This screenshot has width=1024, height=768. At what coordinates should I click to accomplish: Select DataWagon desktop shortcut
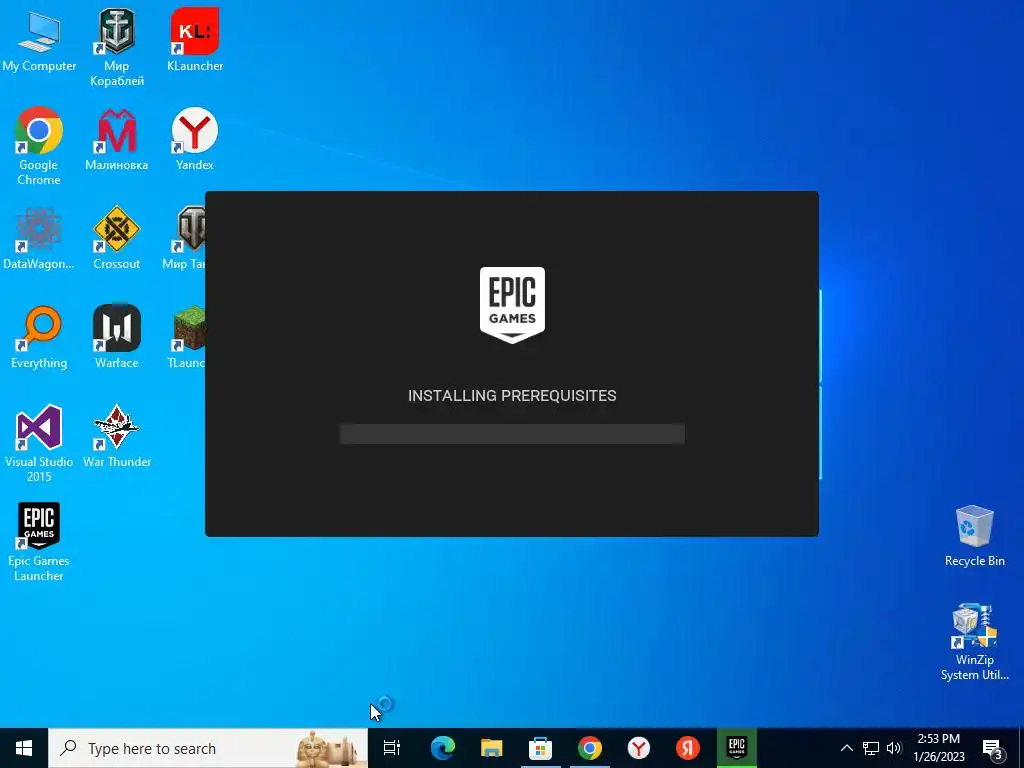pos(39,238)
